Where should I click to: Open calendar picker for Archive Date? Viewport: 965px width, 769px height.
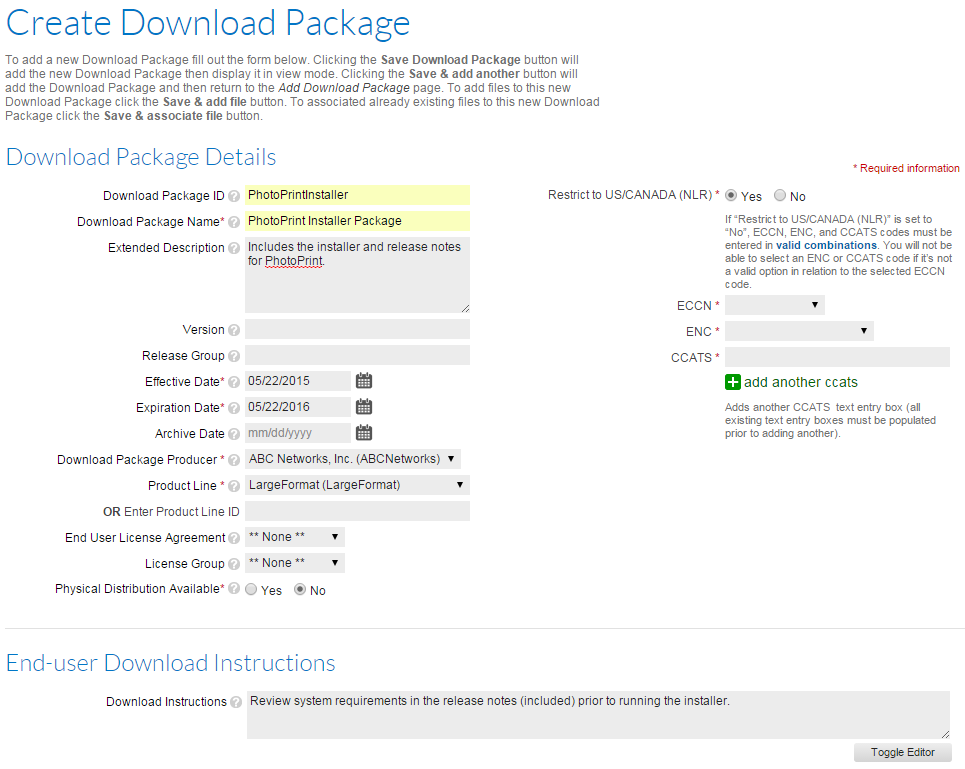[364, 432]
